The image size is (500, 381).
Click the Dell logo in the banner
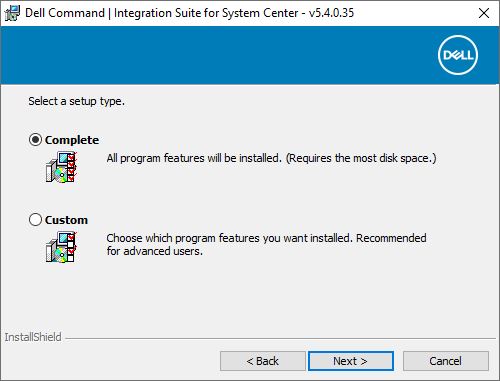pos(458,55)
